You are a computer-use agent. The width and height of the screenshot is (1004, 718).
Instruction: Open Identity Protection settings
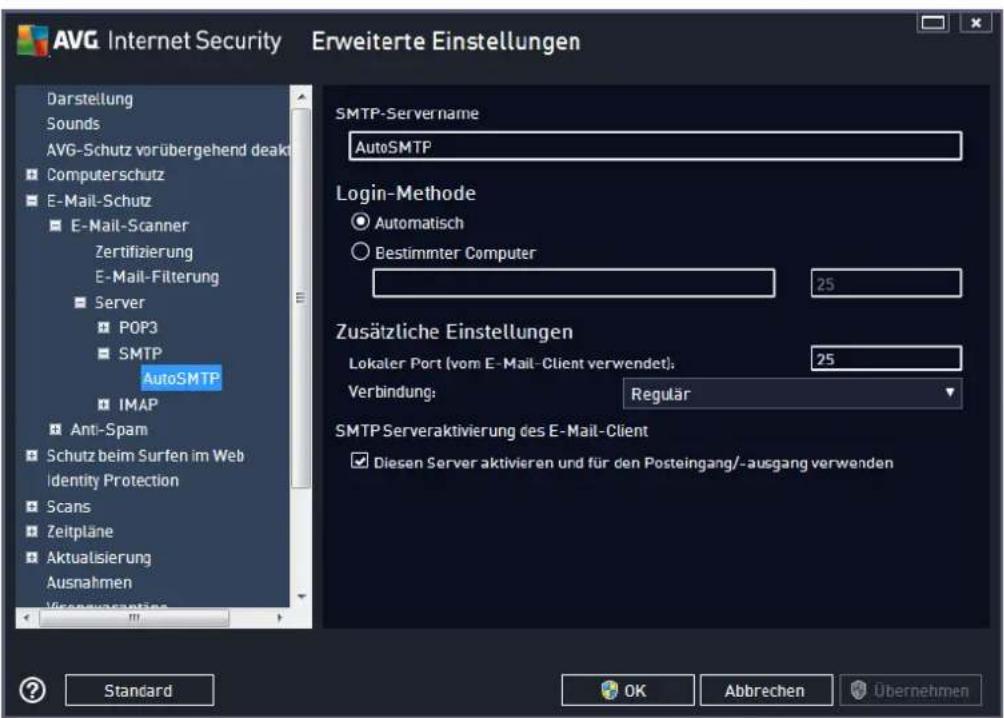(113, 480)
